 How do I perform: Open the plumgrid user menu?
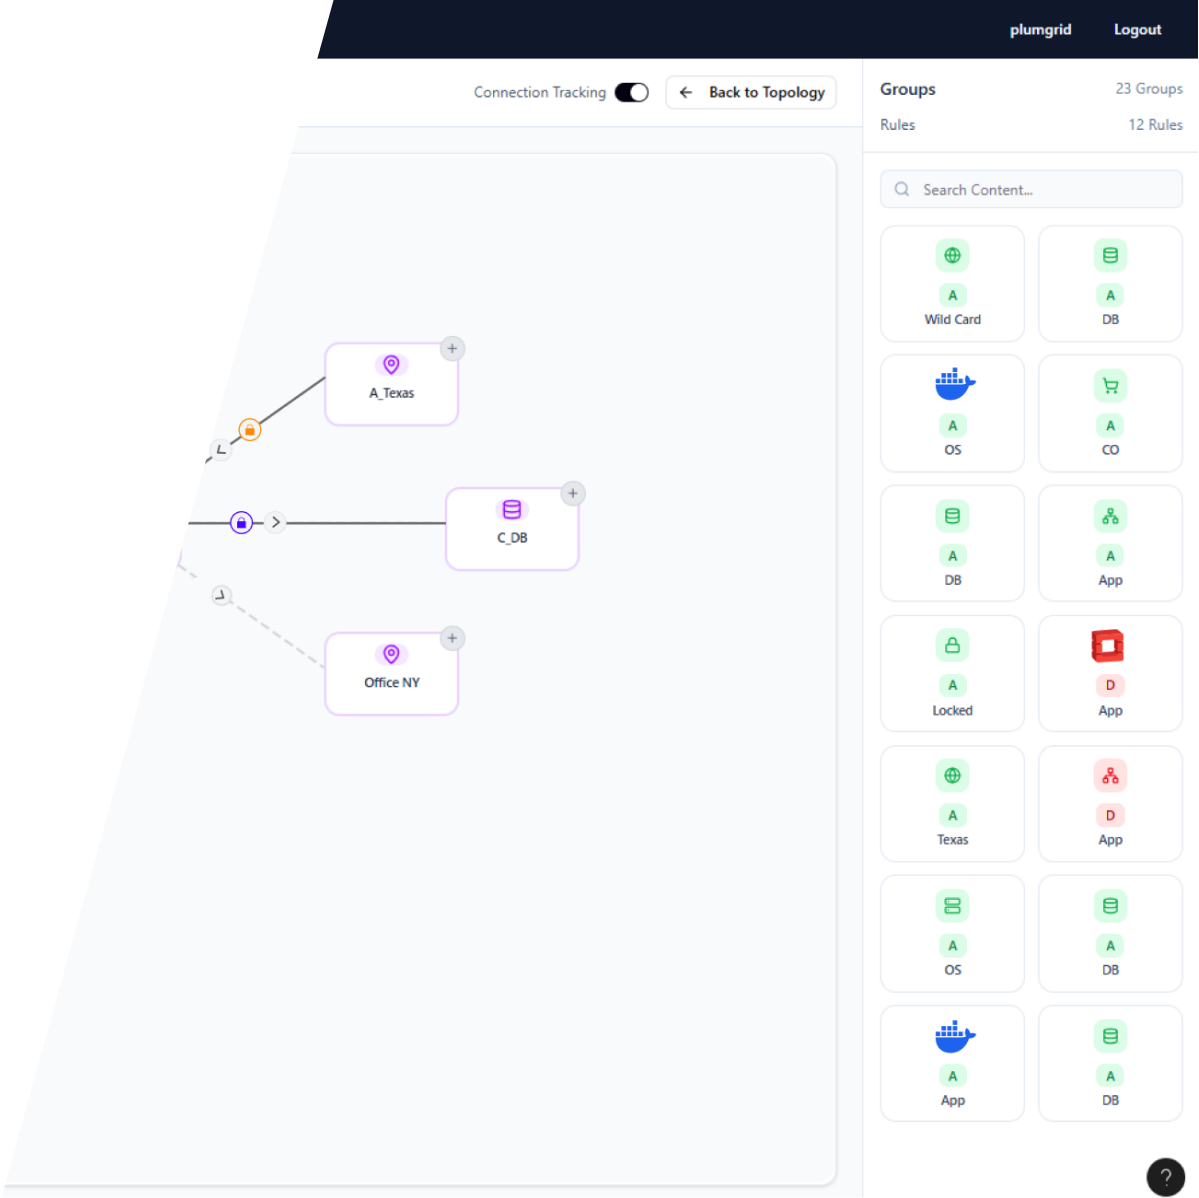point(1040,30)
